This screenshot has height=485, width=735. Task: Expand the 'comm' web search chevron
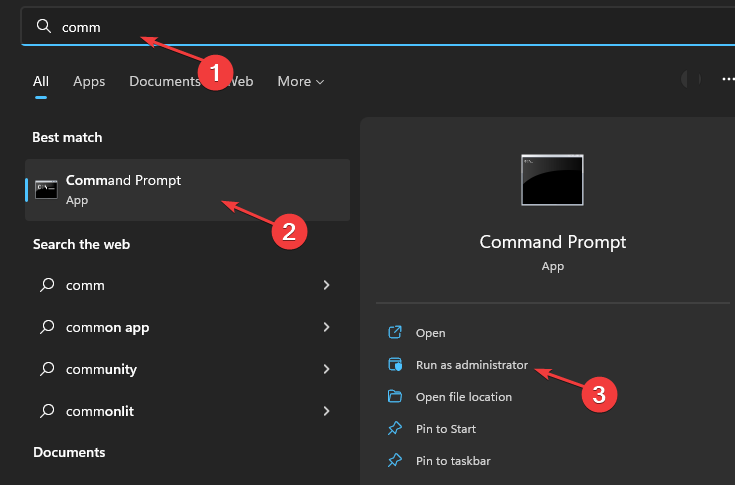pos(326,285)
